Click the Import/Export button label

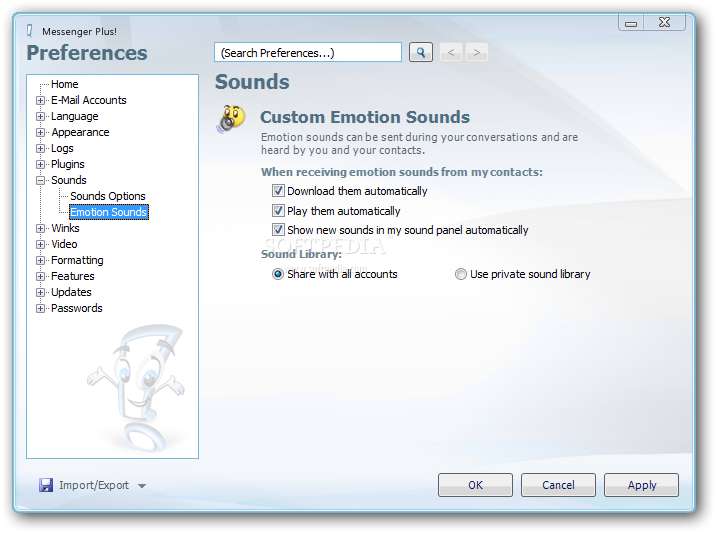pos(94,485)
